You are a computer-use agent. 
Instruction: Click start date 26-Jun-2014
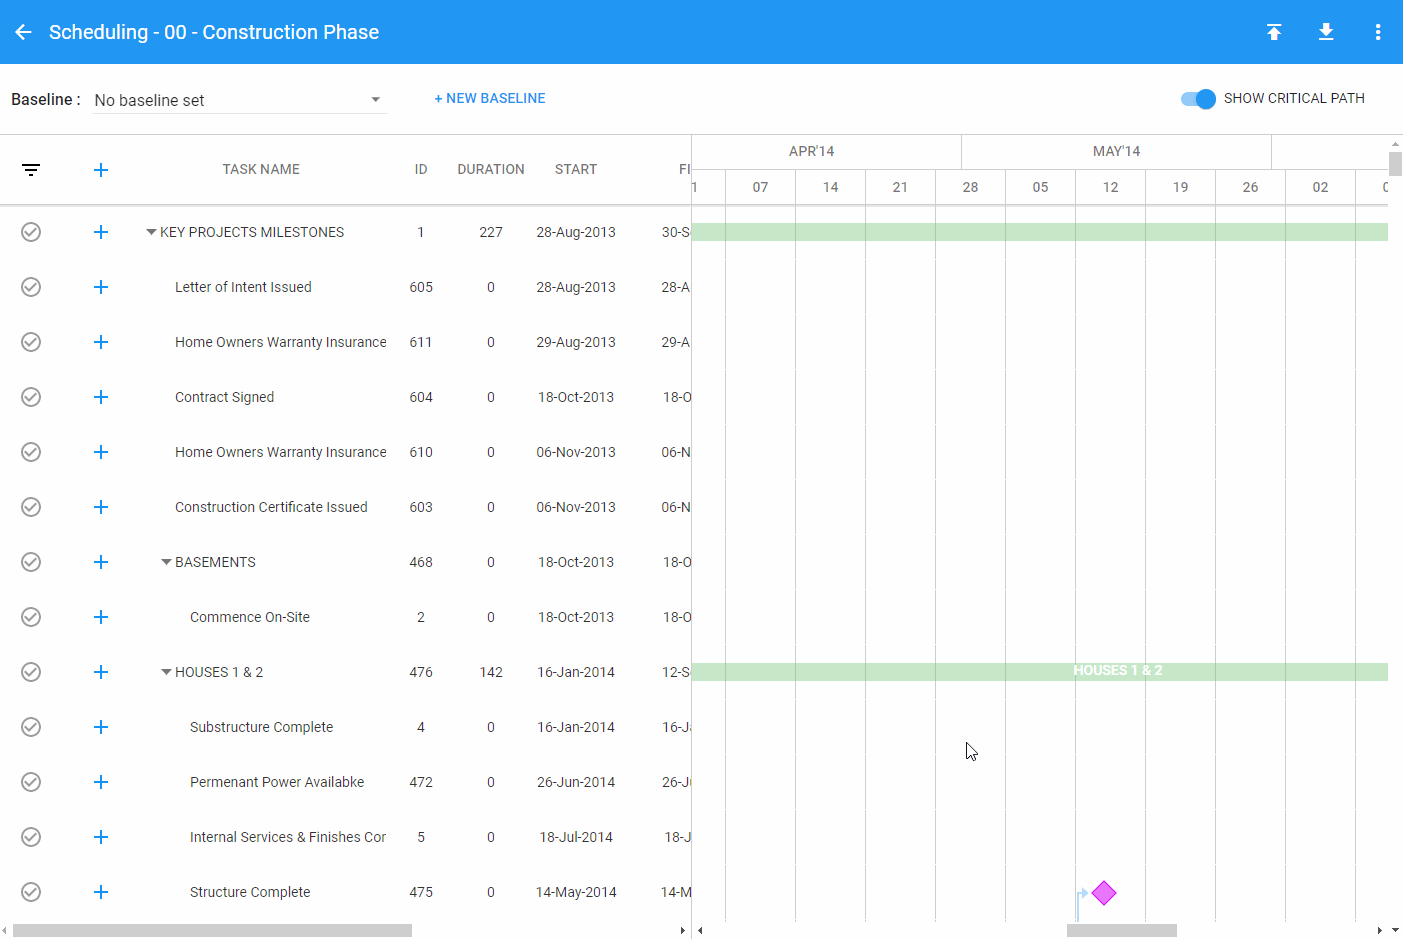click(x=576, y=782)
